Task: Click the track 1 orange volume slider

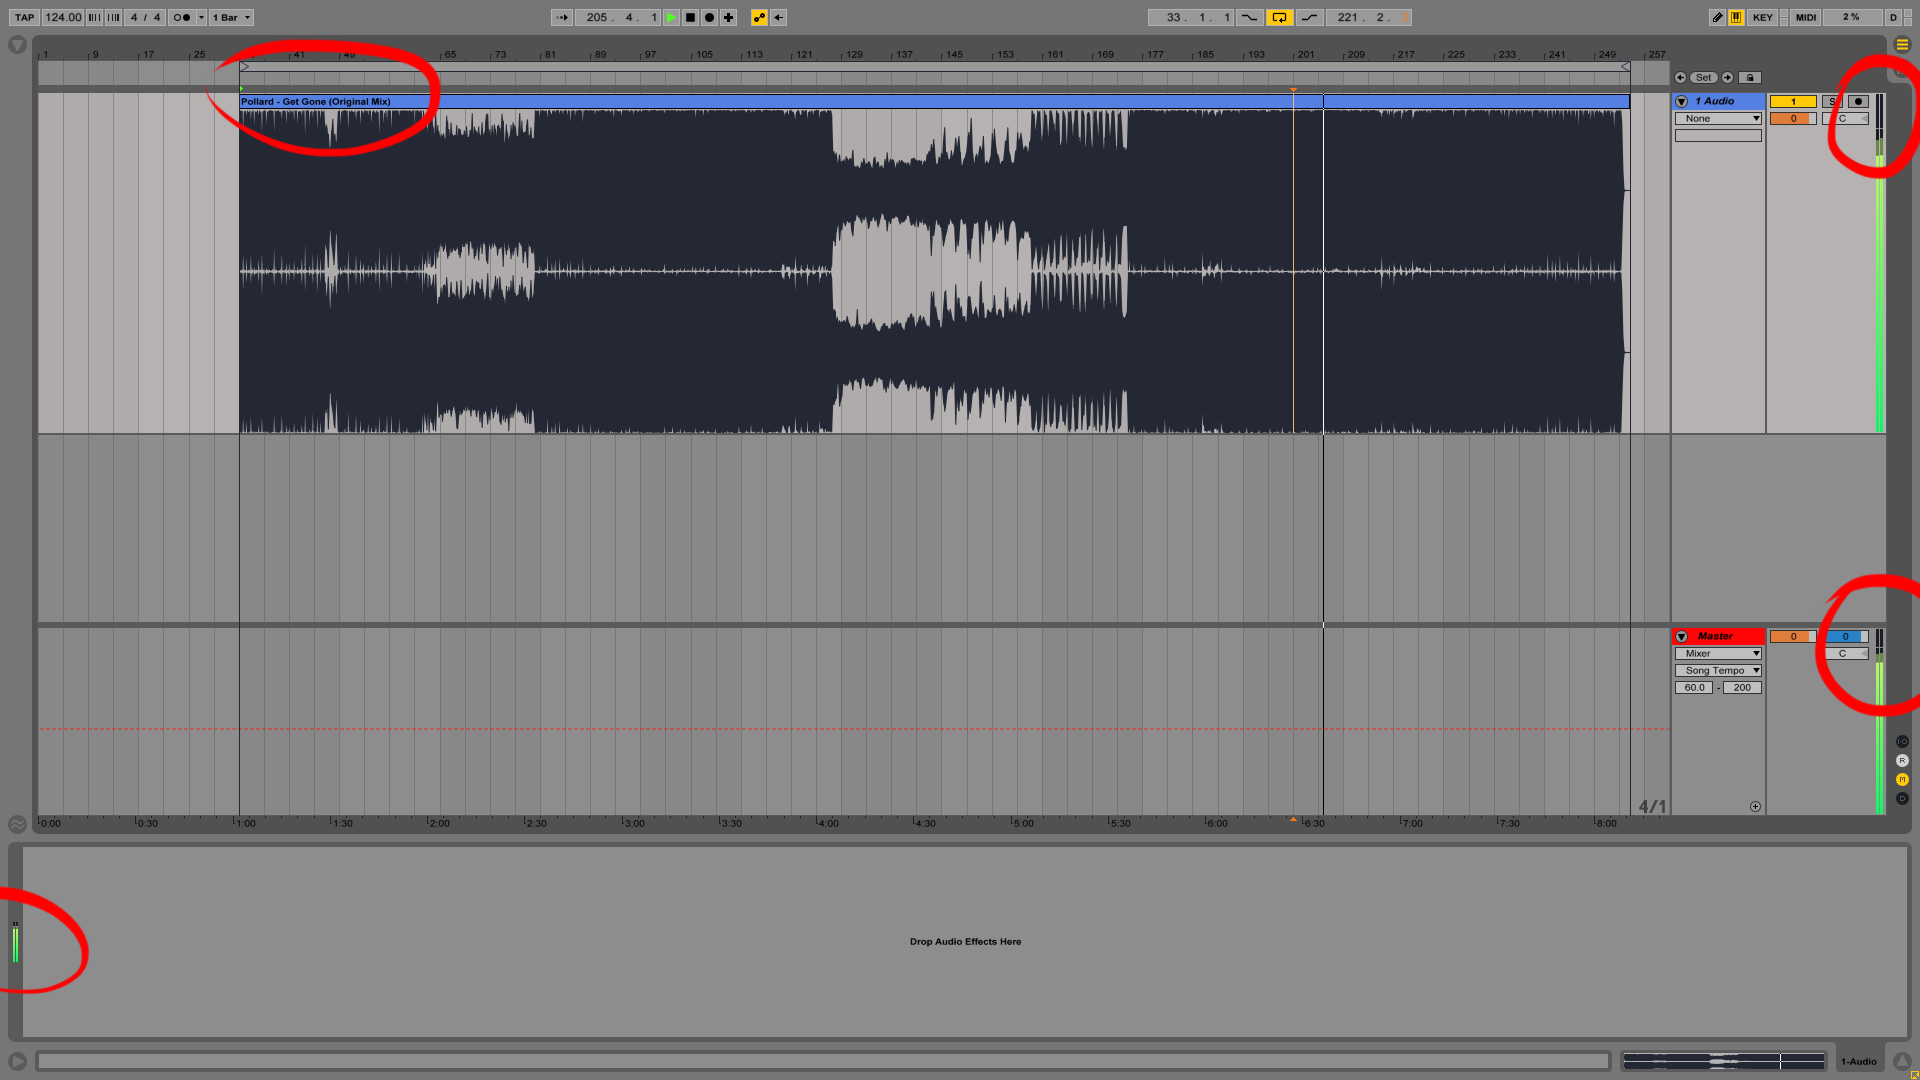Action: pos(1792,118)
